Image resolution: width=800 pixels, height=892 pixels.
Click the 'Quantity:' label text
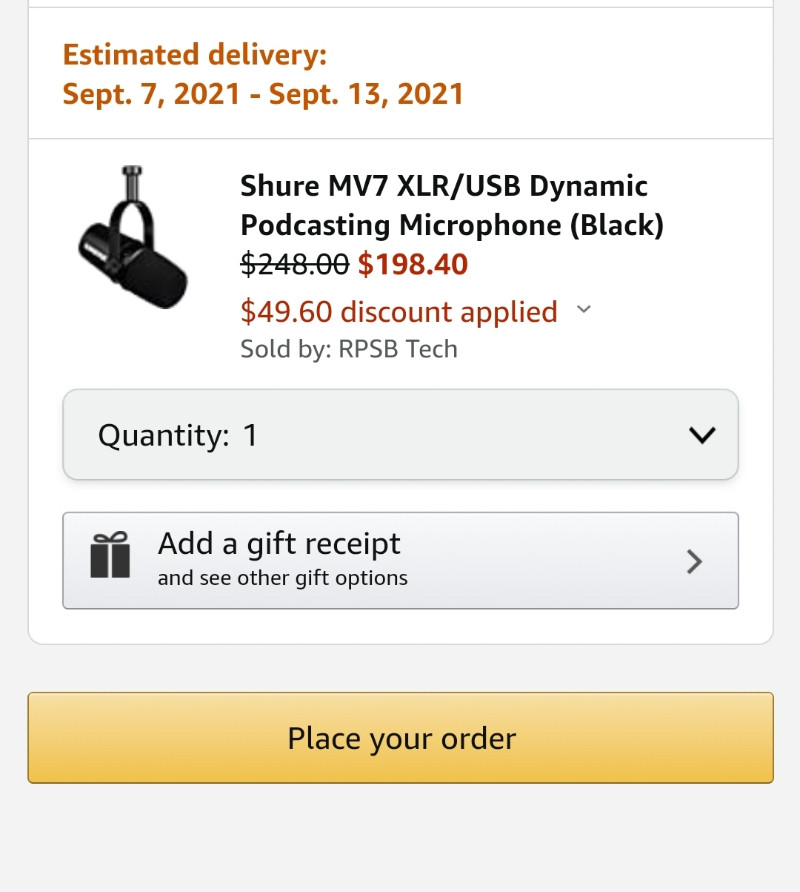164,436
